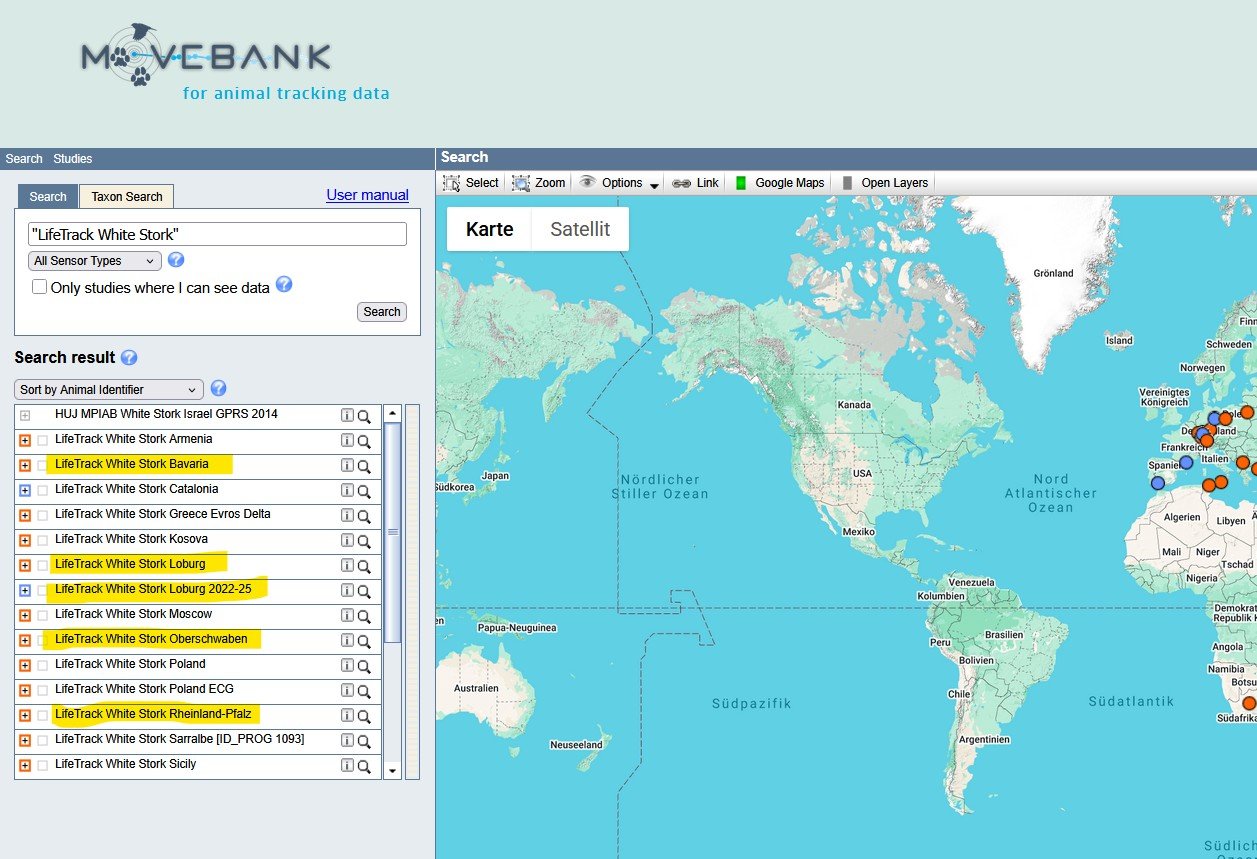The height and width of the screenshot is (859, 1257).
Task: Open the Studies menu
Action: (73, 159)
